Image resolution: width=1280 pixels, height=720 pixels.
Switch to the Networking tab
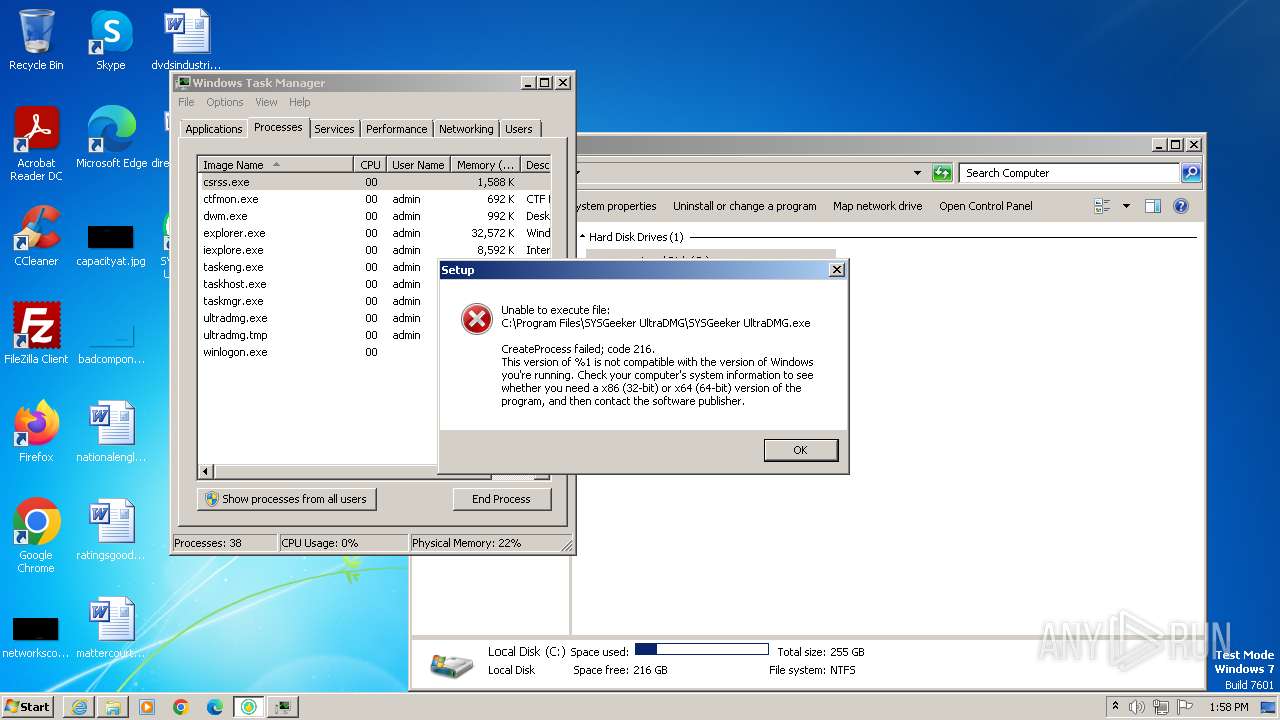[x=466, y=129]
